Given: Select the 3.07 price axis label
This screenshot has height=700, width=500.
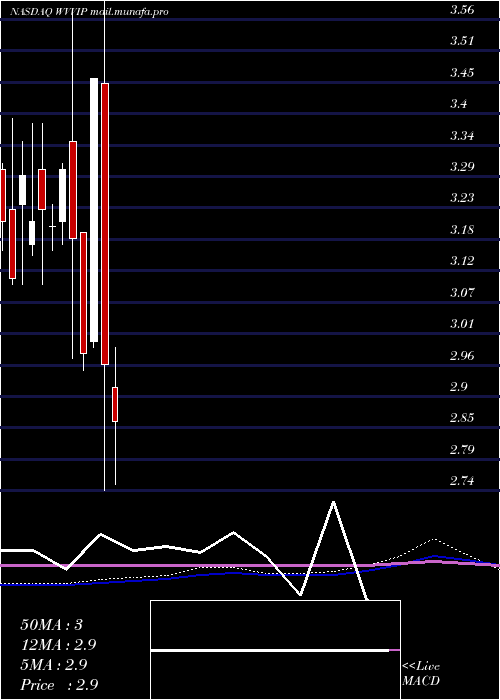Looking at the screenshot, I should (x=462, y=292).
